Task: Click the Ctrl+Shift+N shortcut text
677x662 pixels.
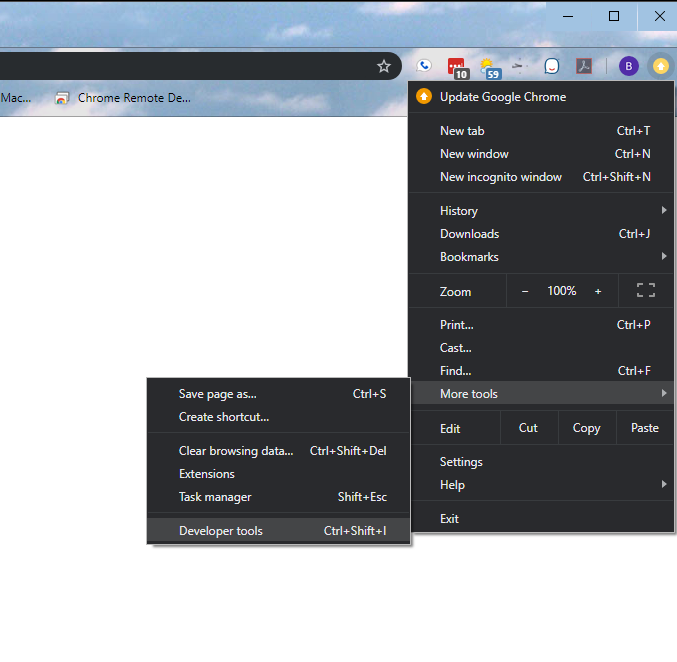Action: point(617,177)
